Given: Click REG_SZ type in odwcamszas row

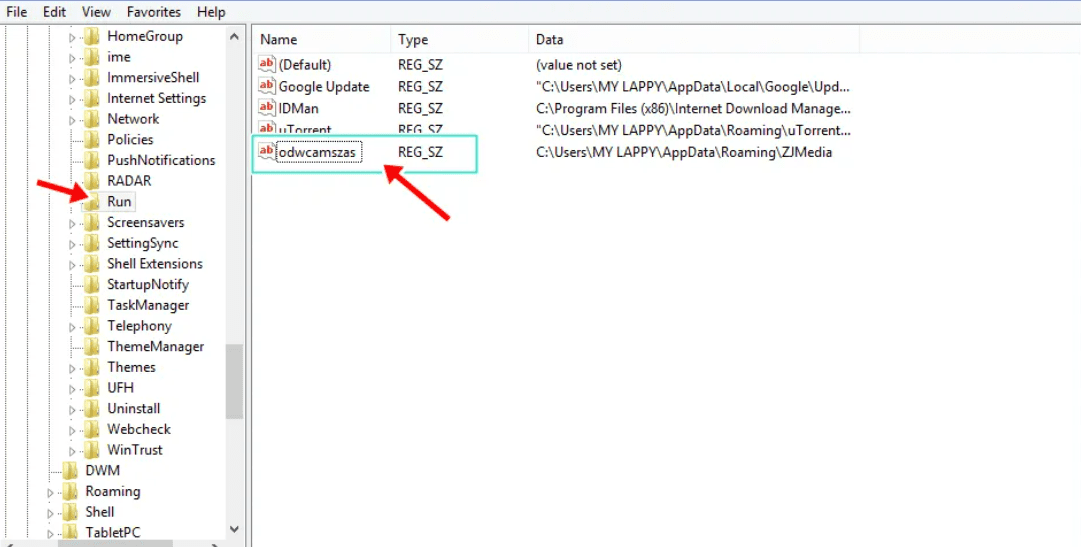Looking at the screenshot, I should pos(421,152).
